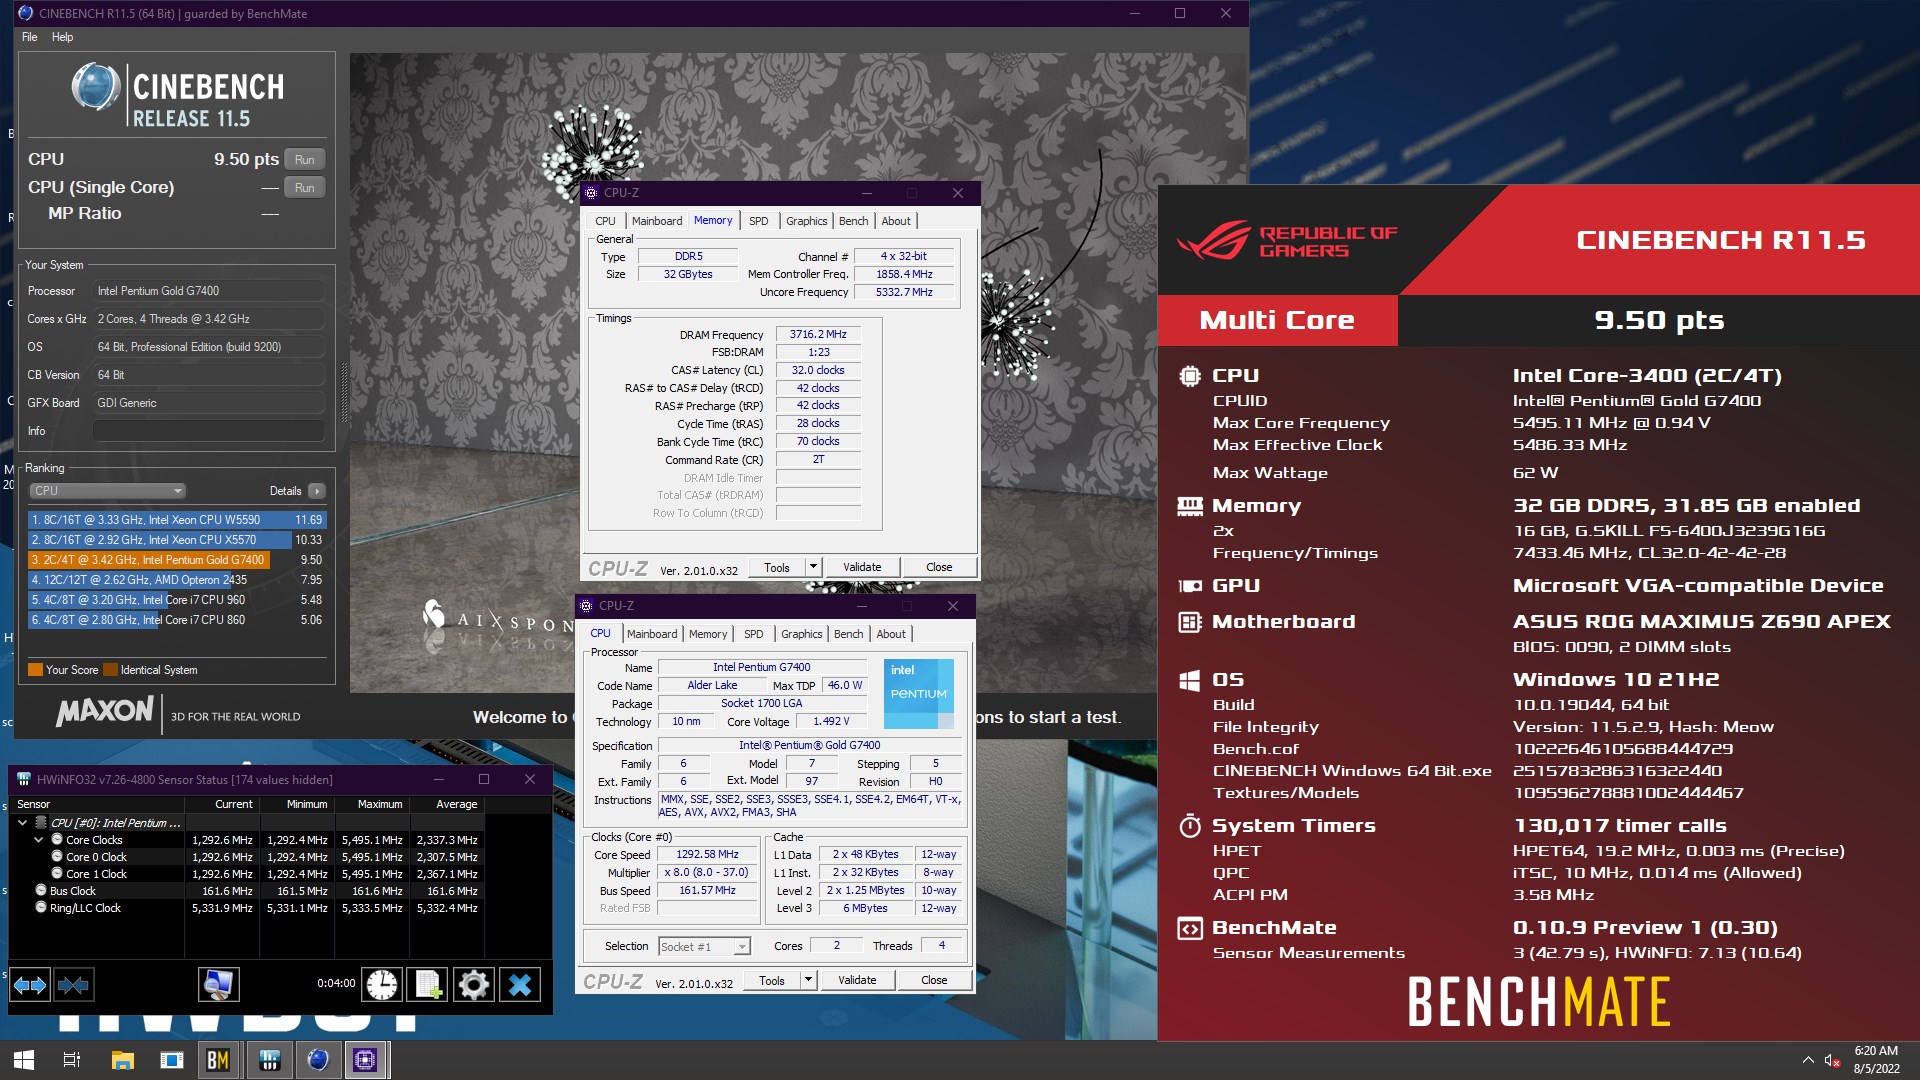This screenshot has width=1920, height=1080.
Task: Open Tools dropdown arrow in lower CPU-Z window
Action: click(808, 980)
